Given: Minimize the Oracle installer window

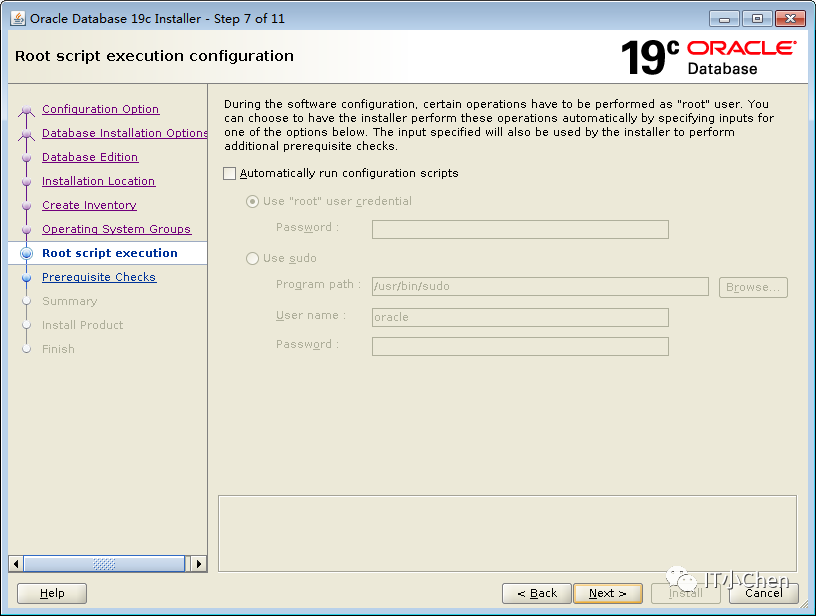Looking at the screenshot, I should [724, 19].
